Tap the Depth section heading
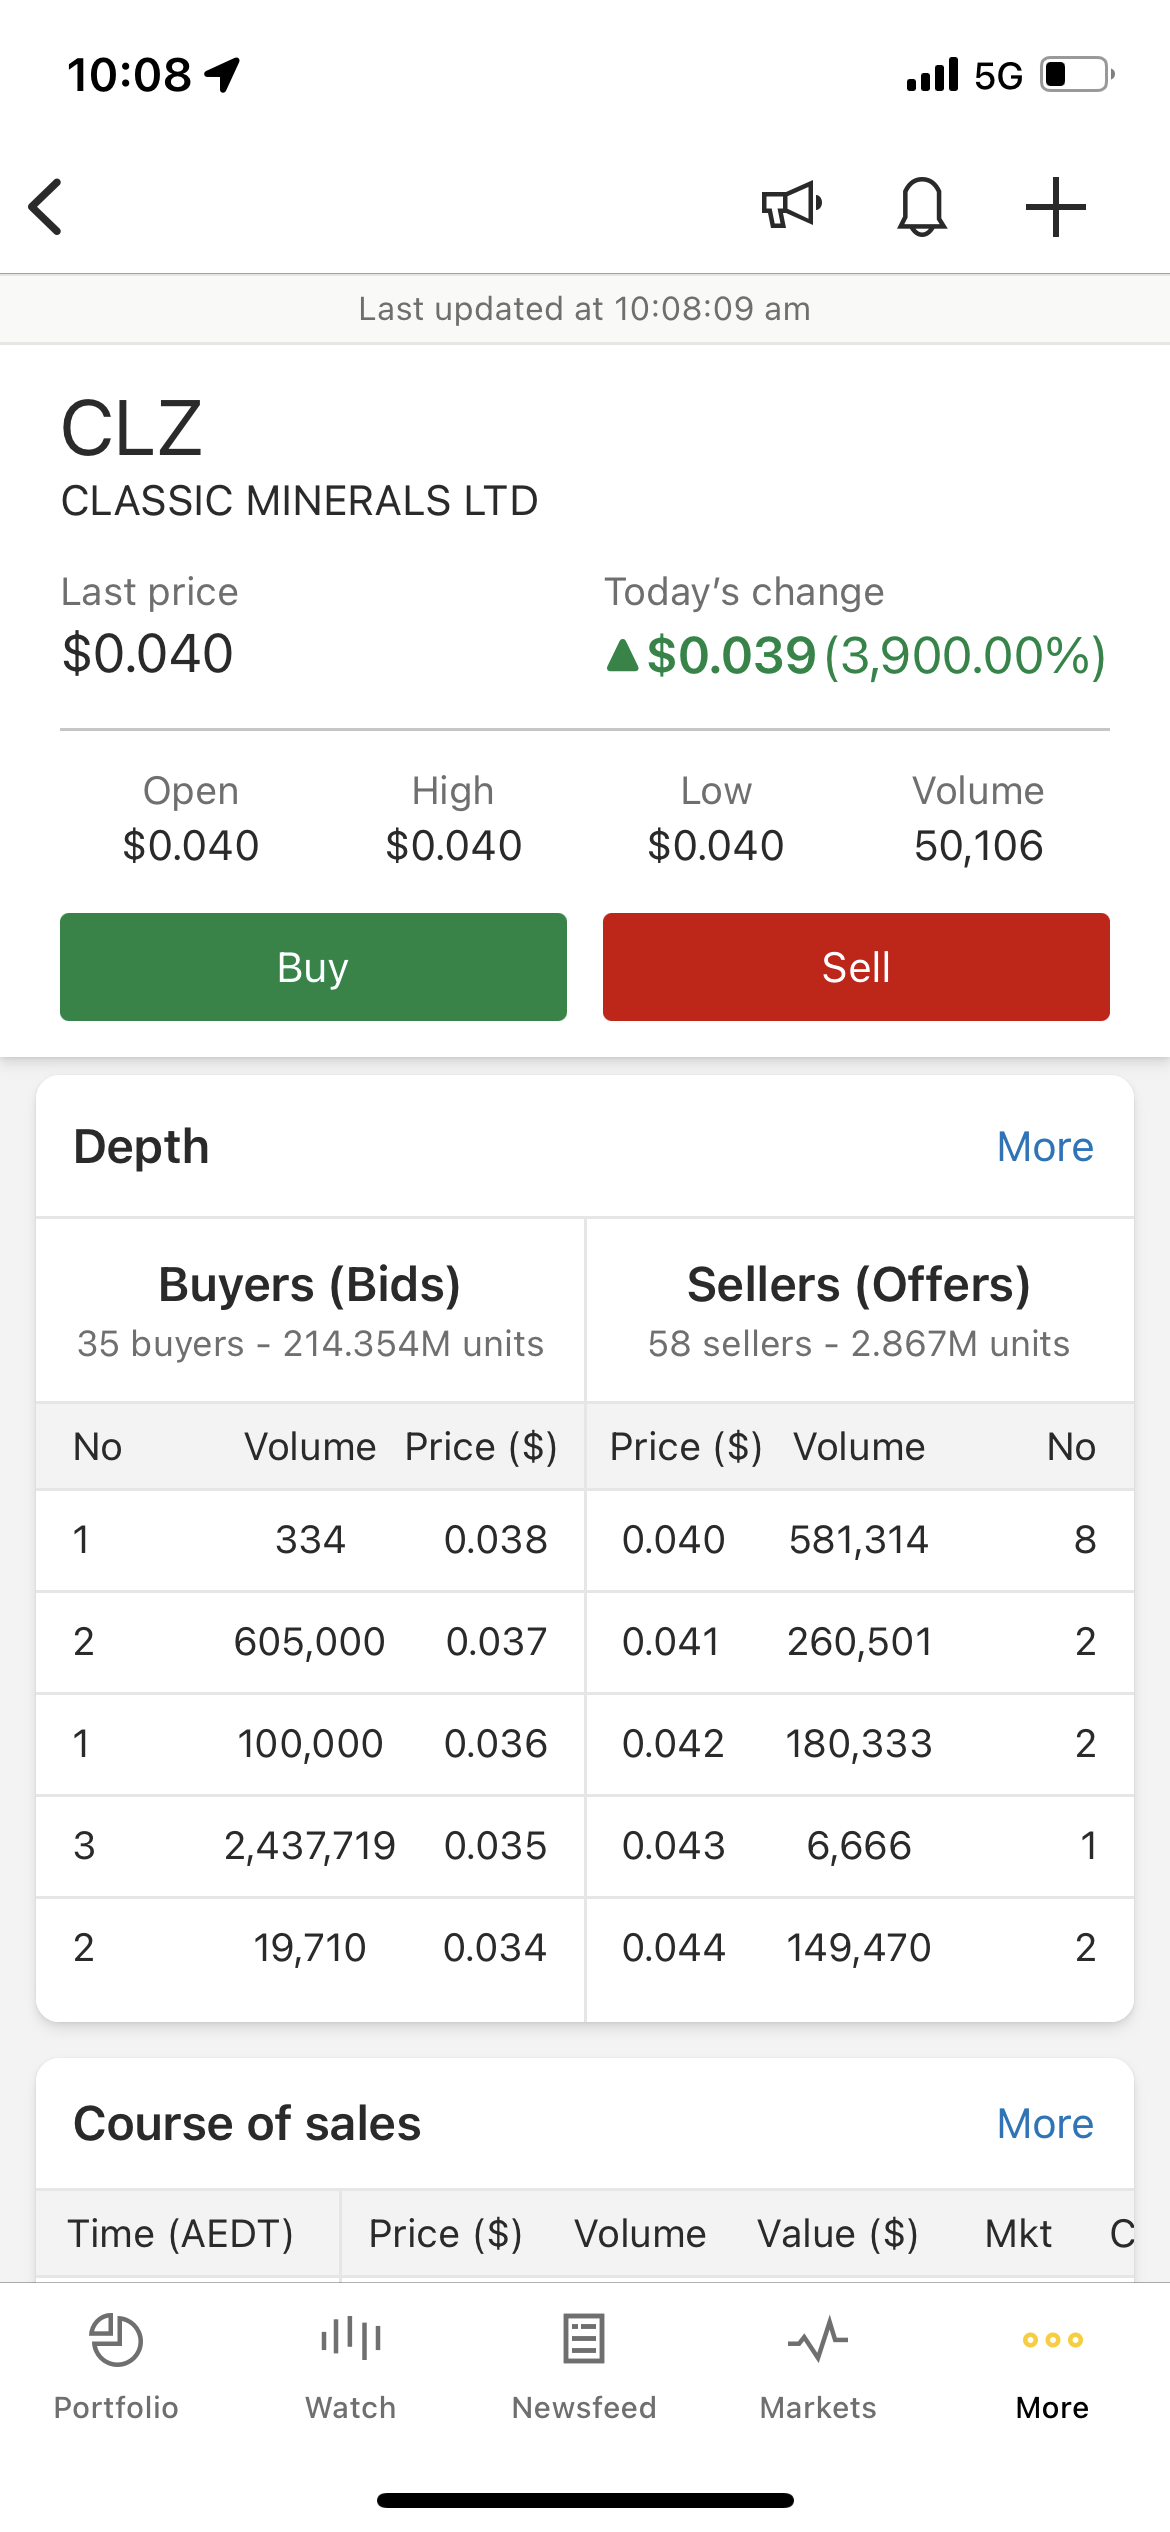 (141, 1147)
